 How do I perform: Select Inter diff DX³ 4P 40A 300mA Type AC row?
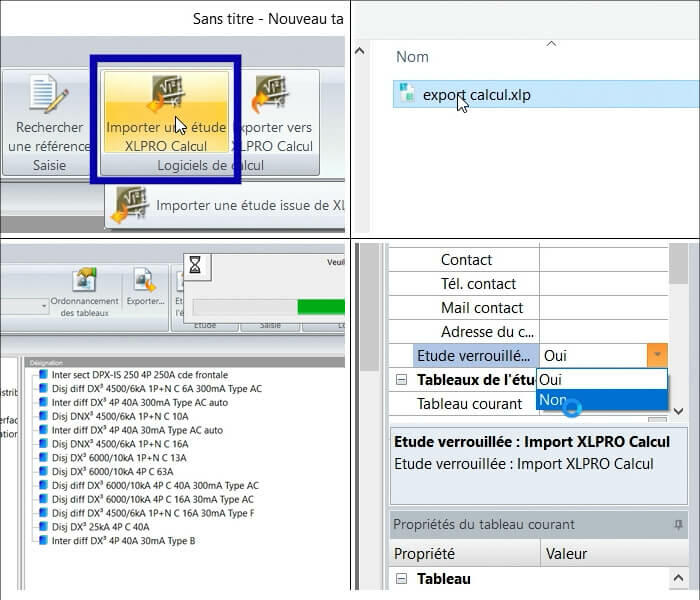click(x=140, y=402)
